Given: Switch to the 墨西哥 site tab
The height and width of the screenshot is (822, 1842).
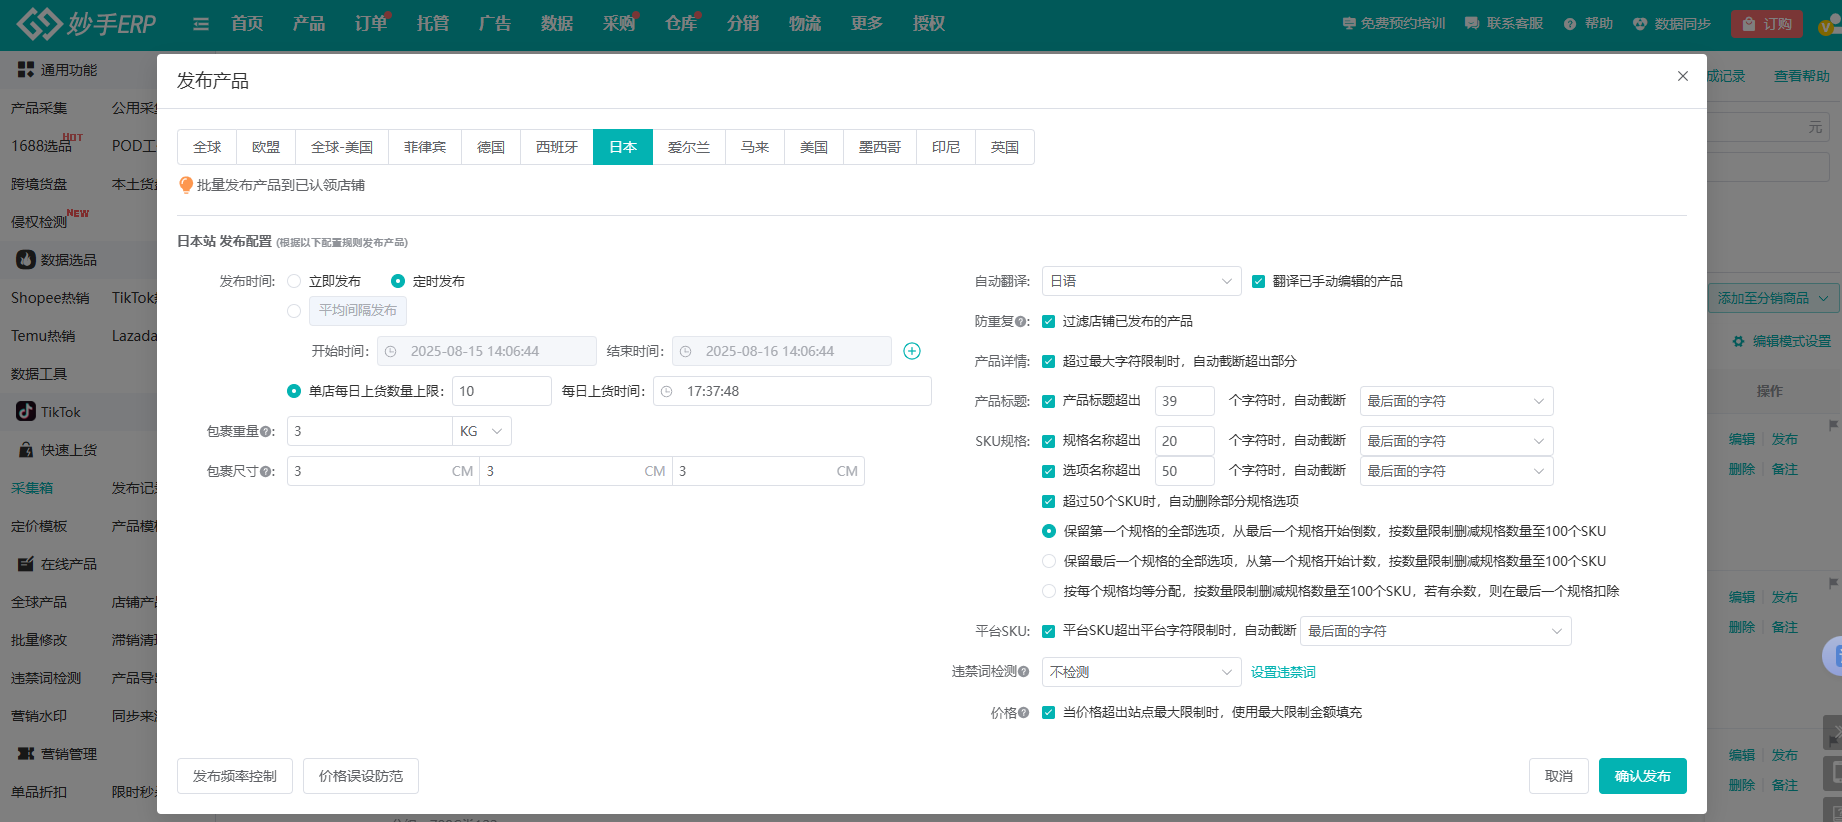Looking at the screenshot, I should [879, 147].
